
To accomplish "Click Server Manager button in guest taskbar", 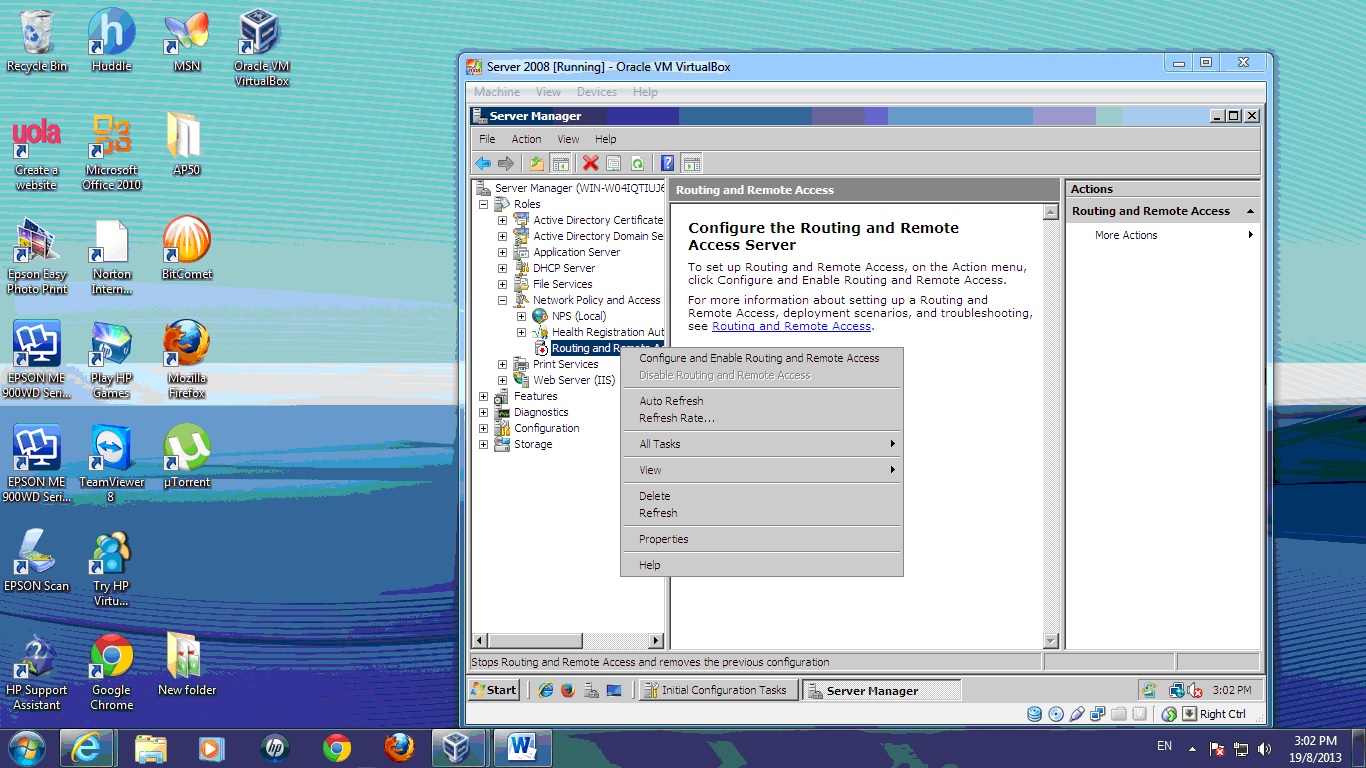I will [881, 690].
